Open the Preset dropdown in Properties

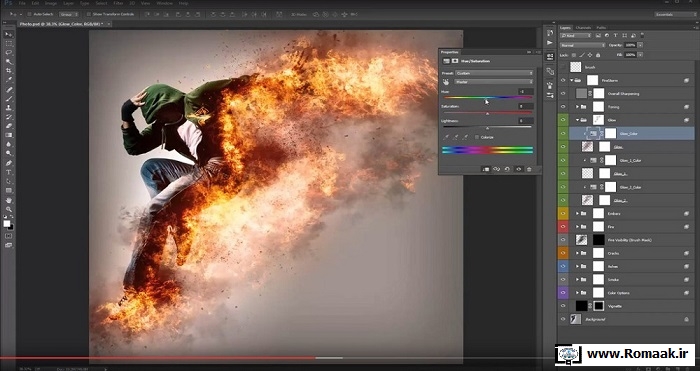[x=494, y=73]
